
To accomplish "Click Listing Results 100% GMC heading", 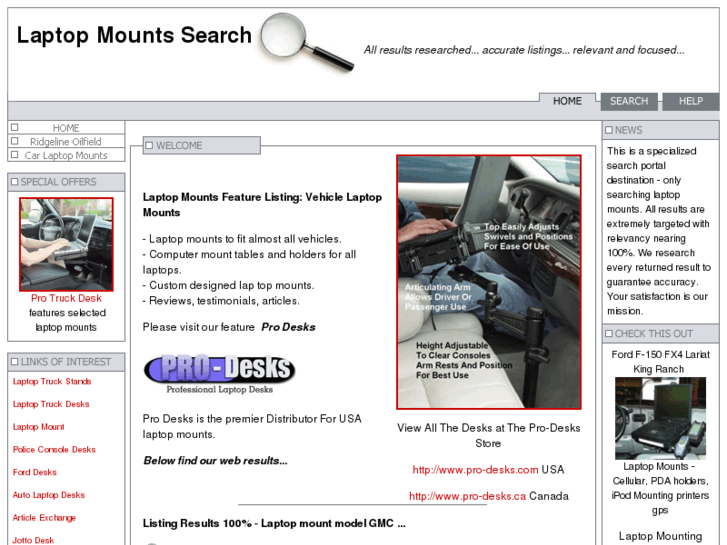I will coord(274,523).
